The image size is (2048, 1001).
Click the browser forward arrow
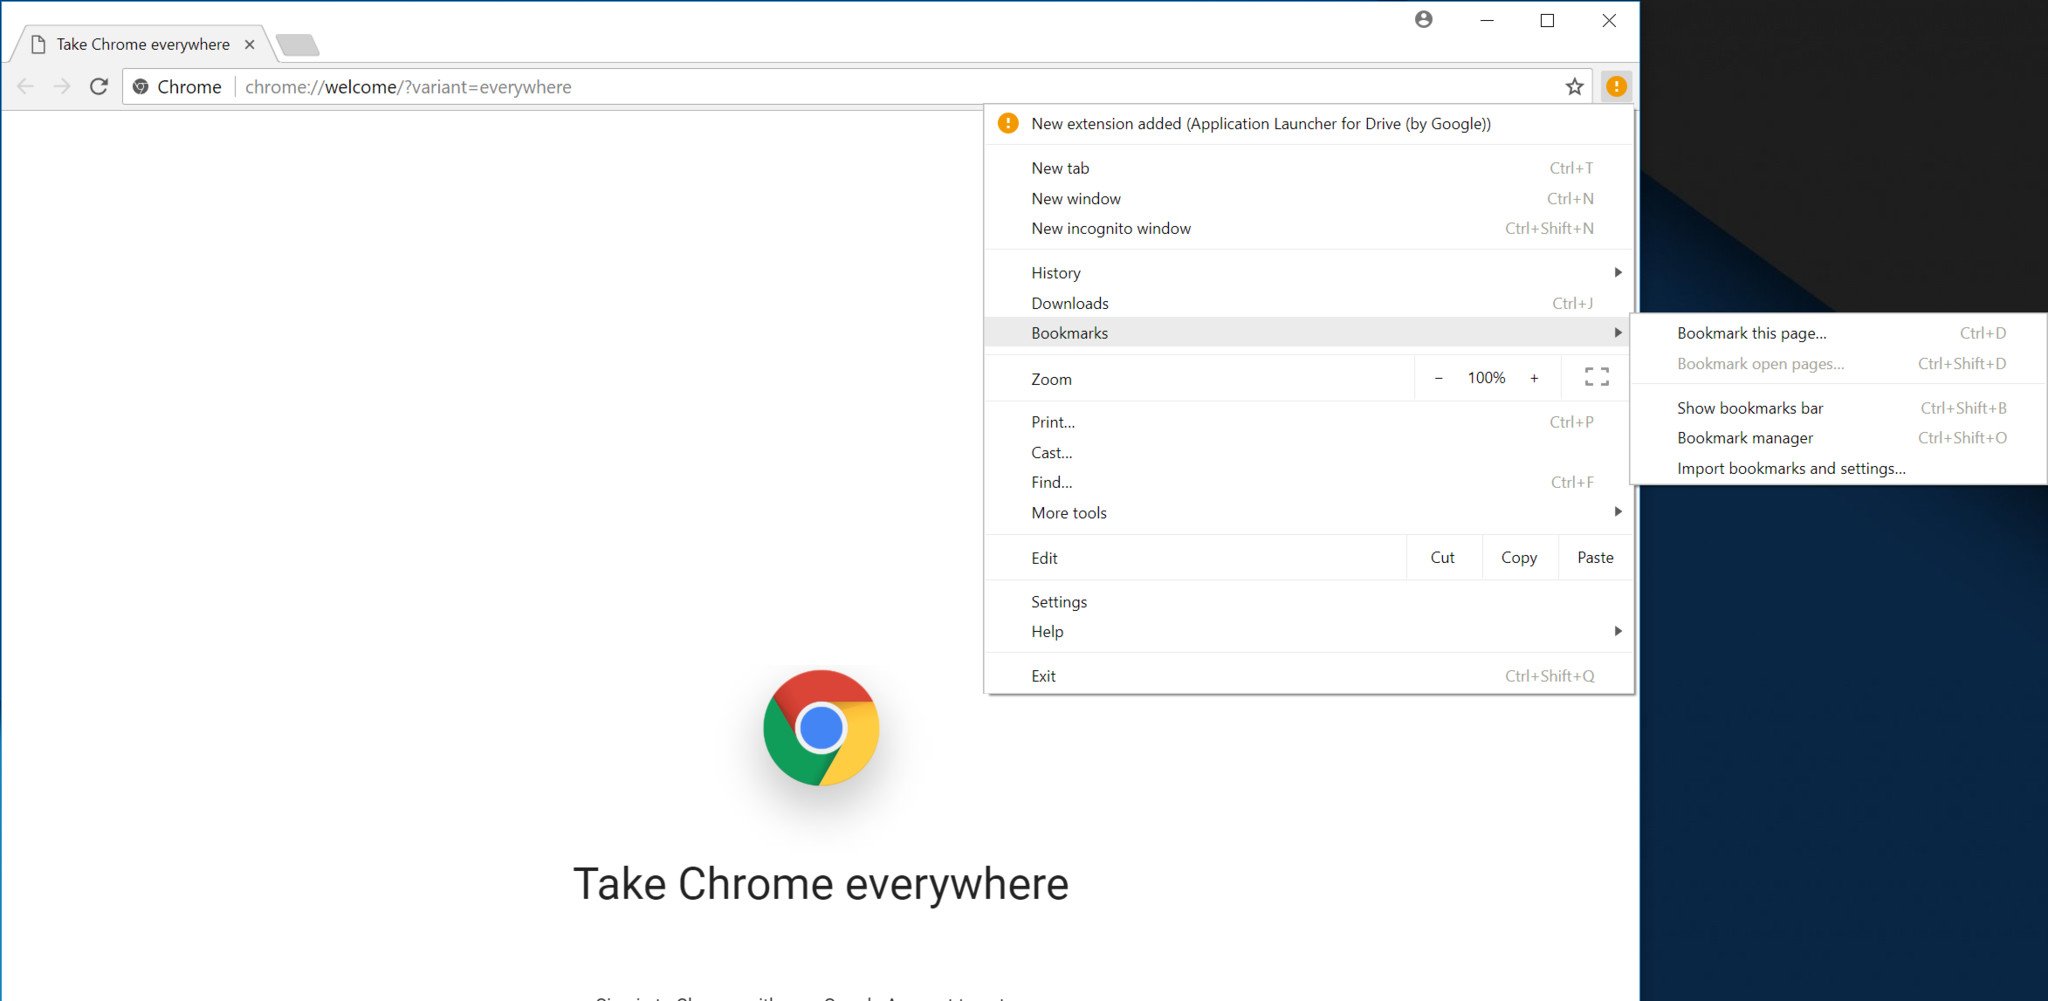[x=62, y=87]
